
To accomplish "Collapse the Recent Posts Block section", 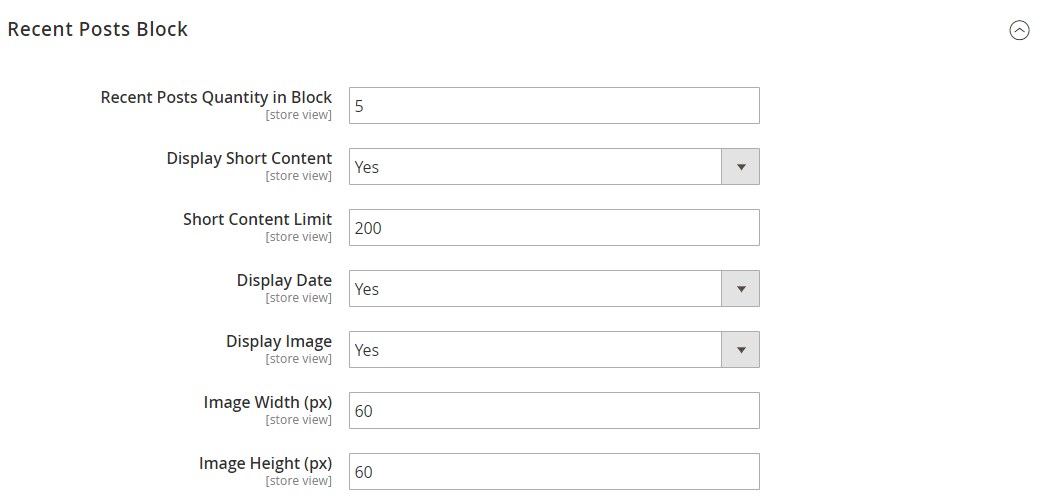I will [x=1019, y=31].
